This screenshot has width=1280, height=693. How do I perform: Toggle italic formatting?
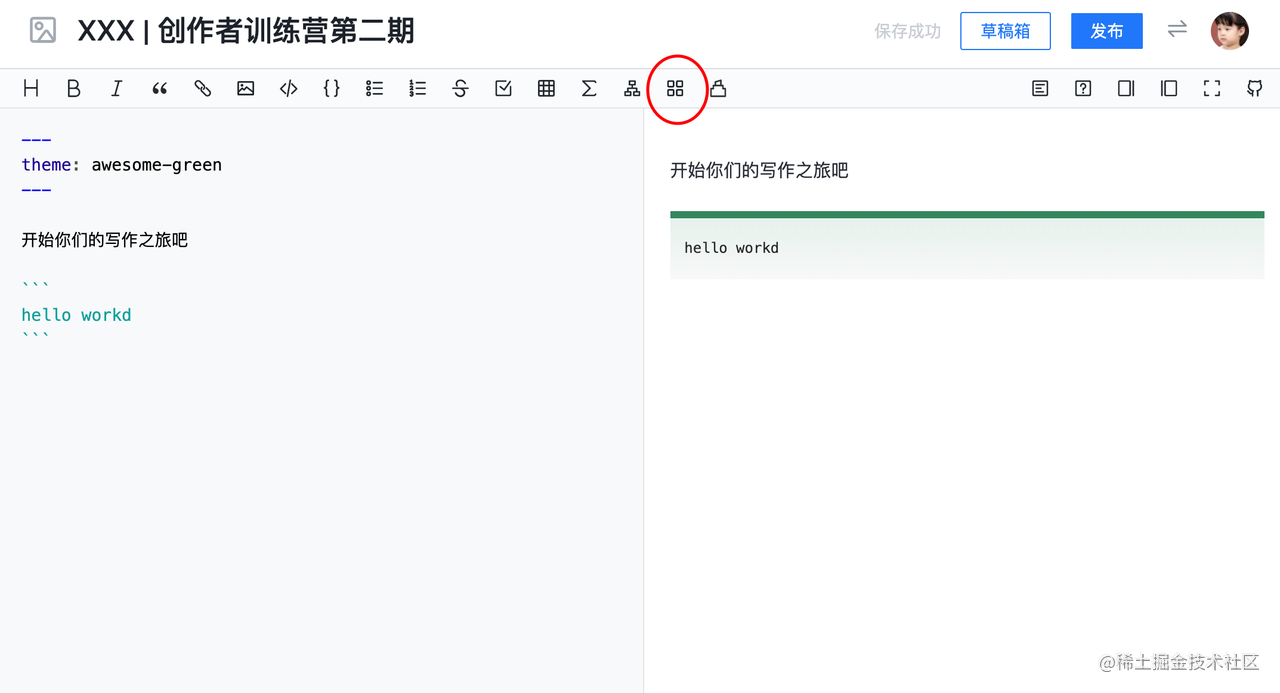(x=117, y=89)
